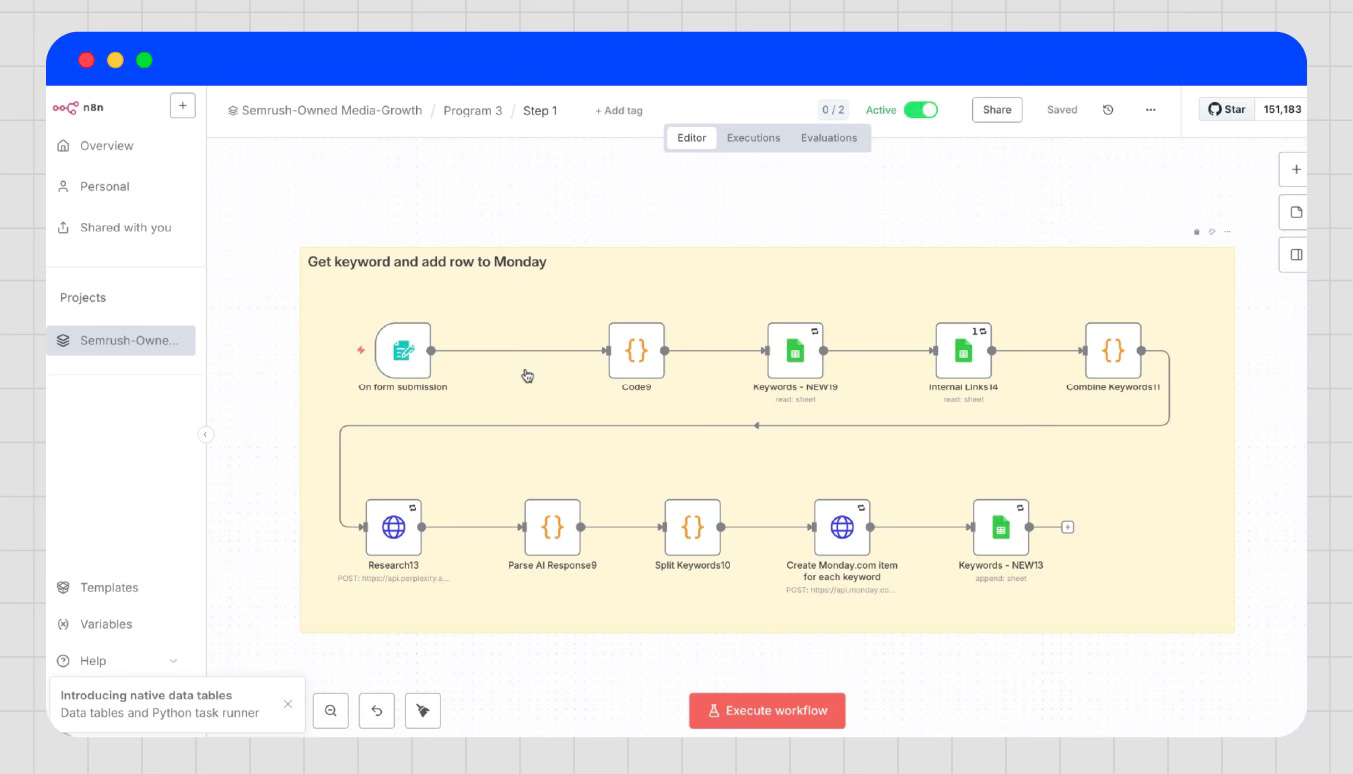Dismiss the native data tables notice

point(288,704)
